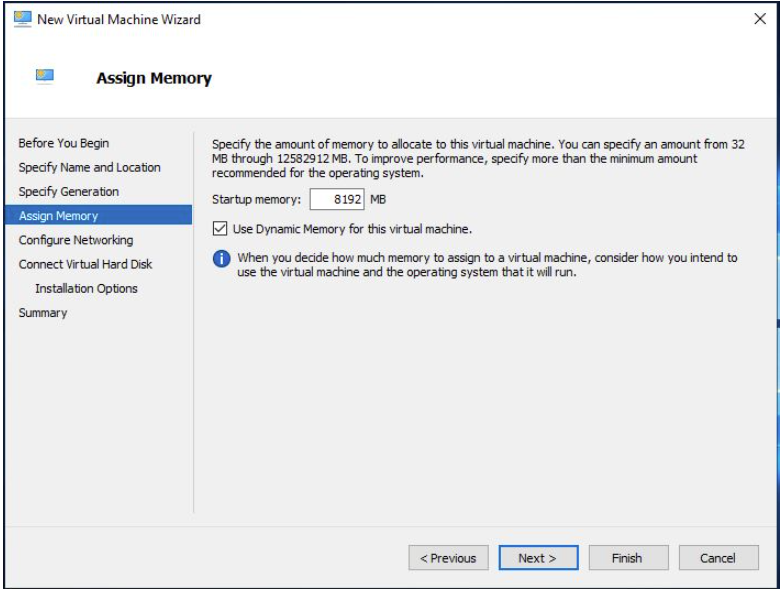Select the highlighted Assign Memory step
Image resolution: width=782 pixels, height=592 pixels.
click(x=98, y=215)
